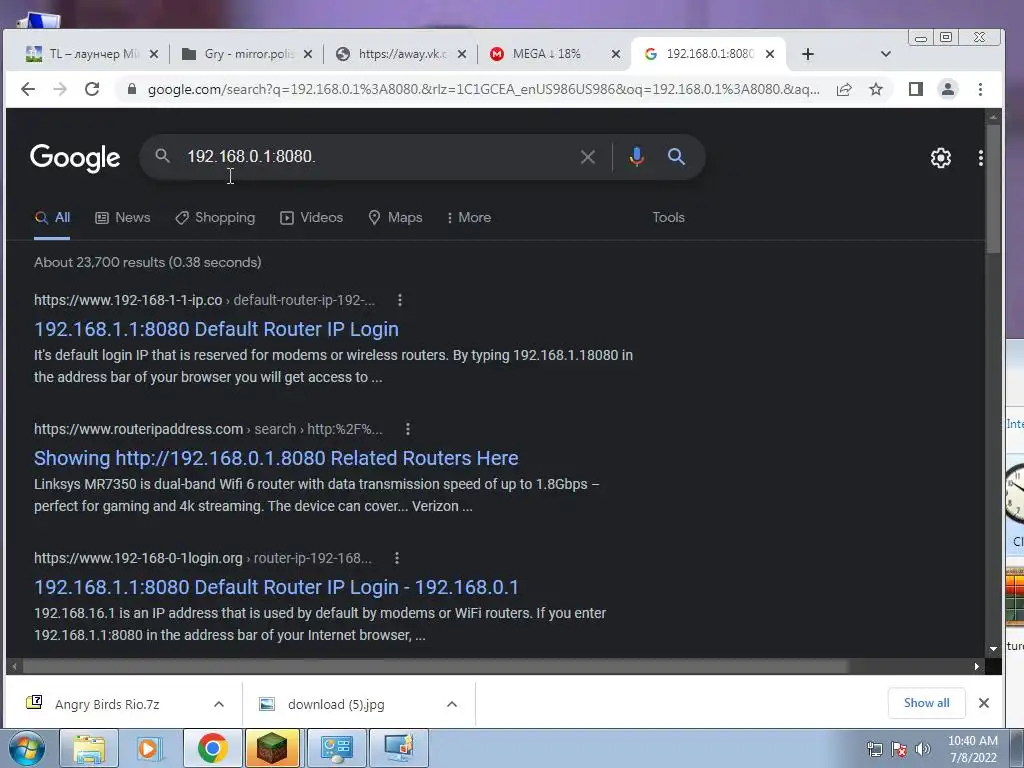1024x768 pixels.
Task: Close the downloads bar
Action: [984, 703]
